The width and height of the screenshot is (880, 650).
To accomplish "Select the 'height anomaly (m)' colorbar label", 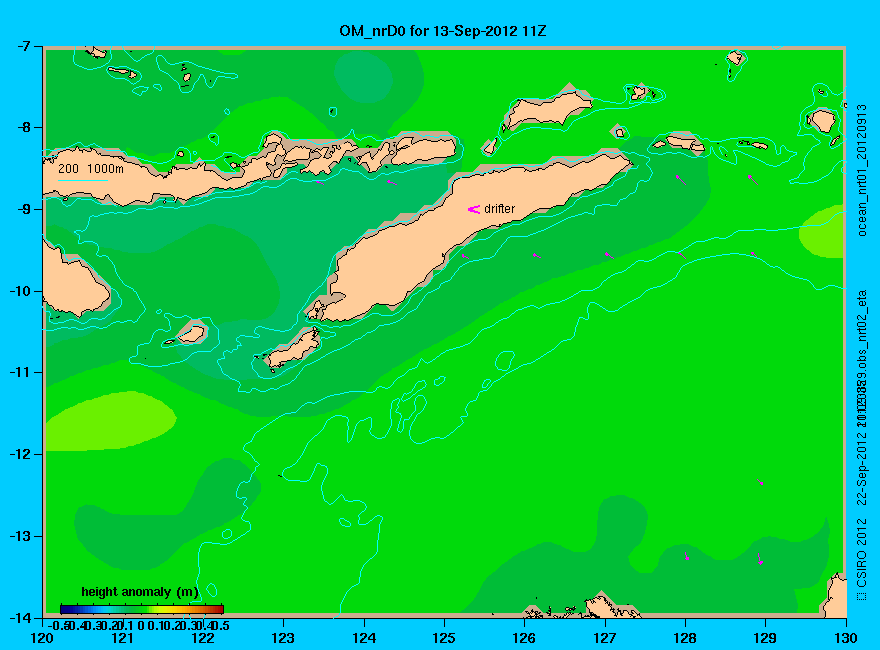I will (140, 592).
